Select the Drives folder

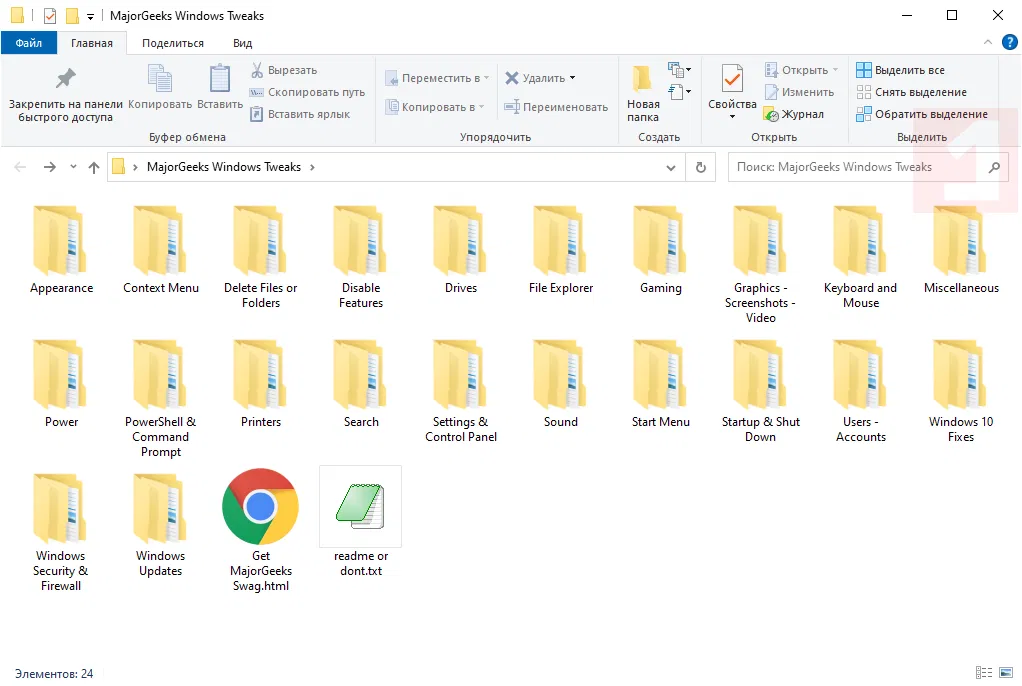(x=461, y=251)
